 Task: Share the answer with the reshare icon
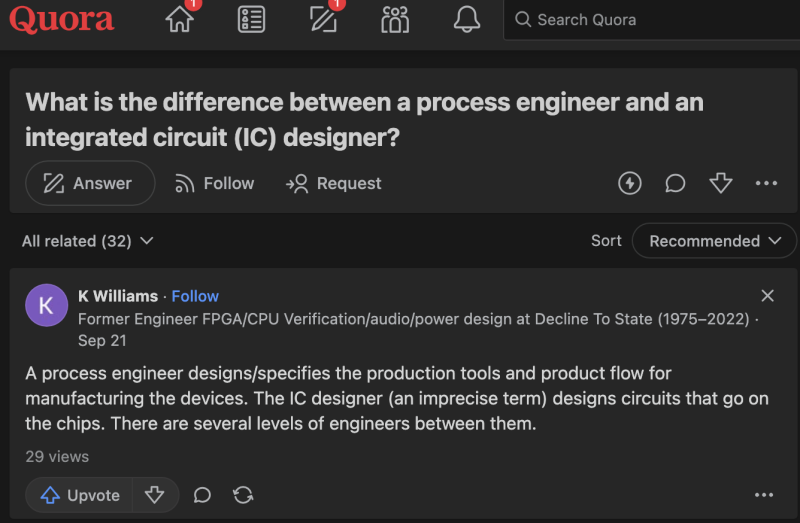point(243,495)
